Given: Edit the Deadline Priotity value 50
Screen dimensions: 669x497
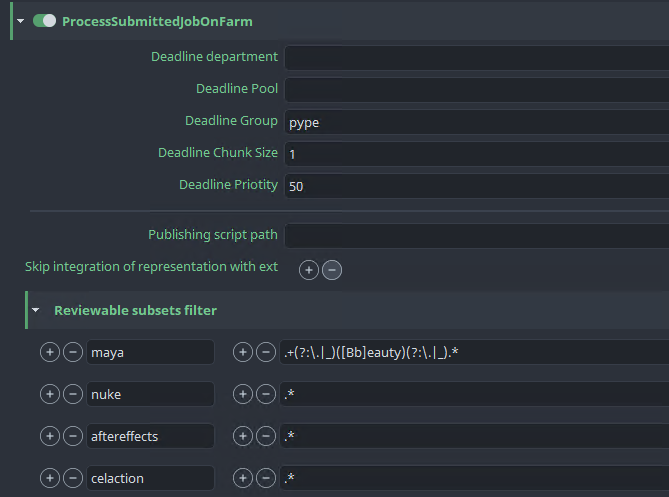Looking at the screenshot, I should click(476, 186).
